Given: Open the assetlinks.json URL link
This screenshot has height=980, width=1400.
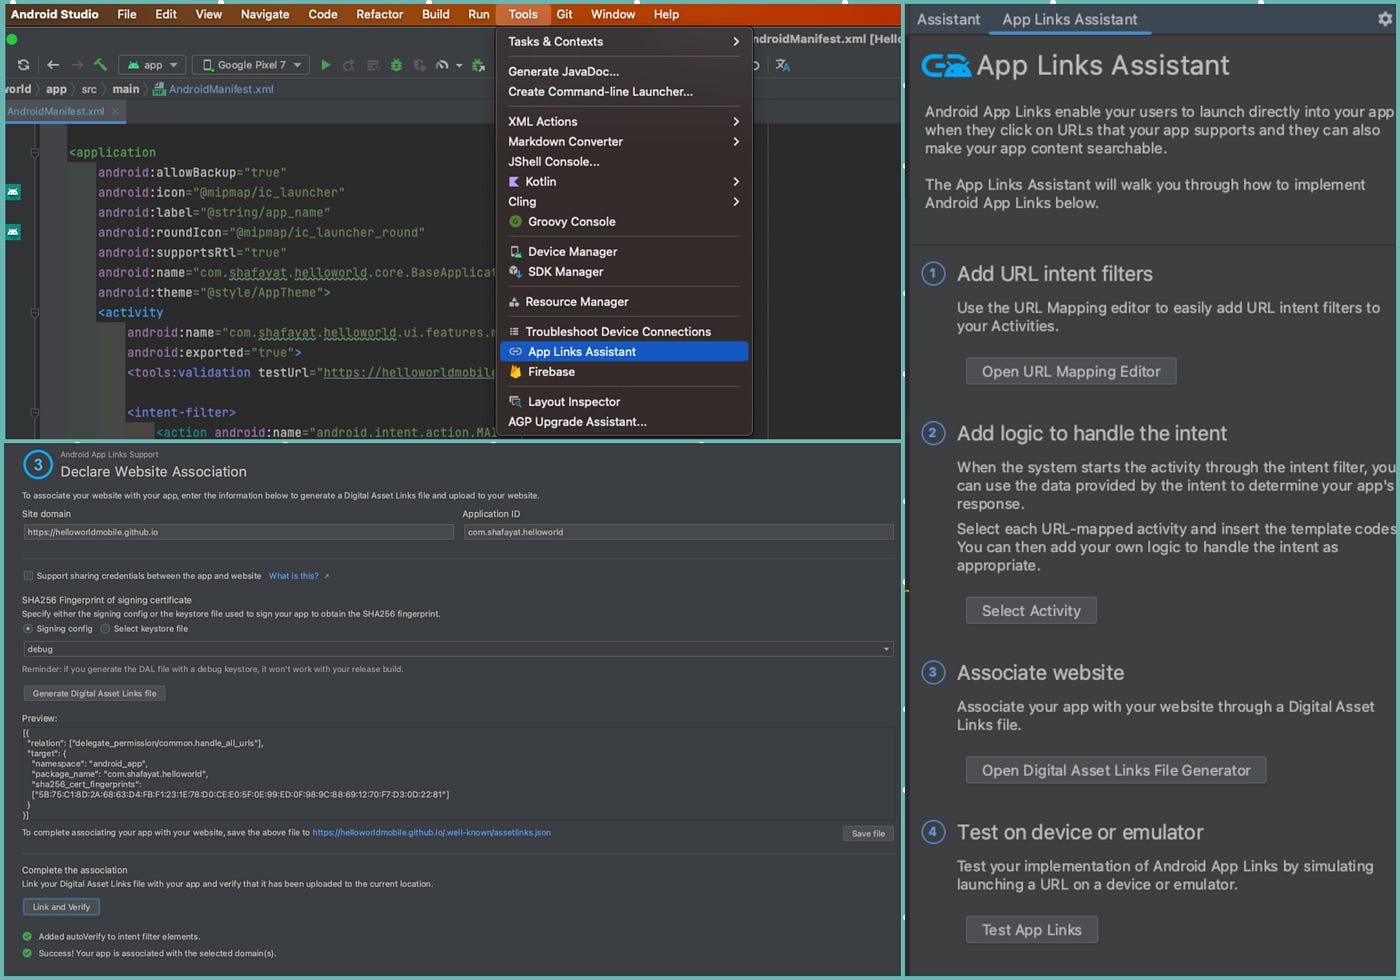Looking at the screenshot, I should pos(431,832).
